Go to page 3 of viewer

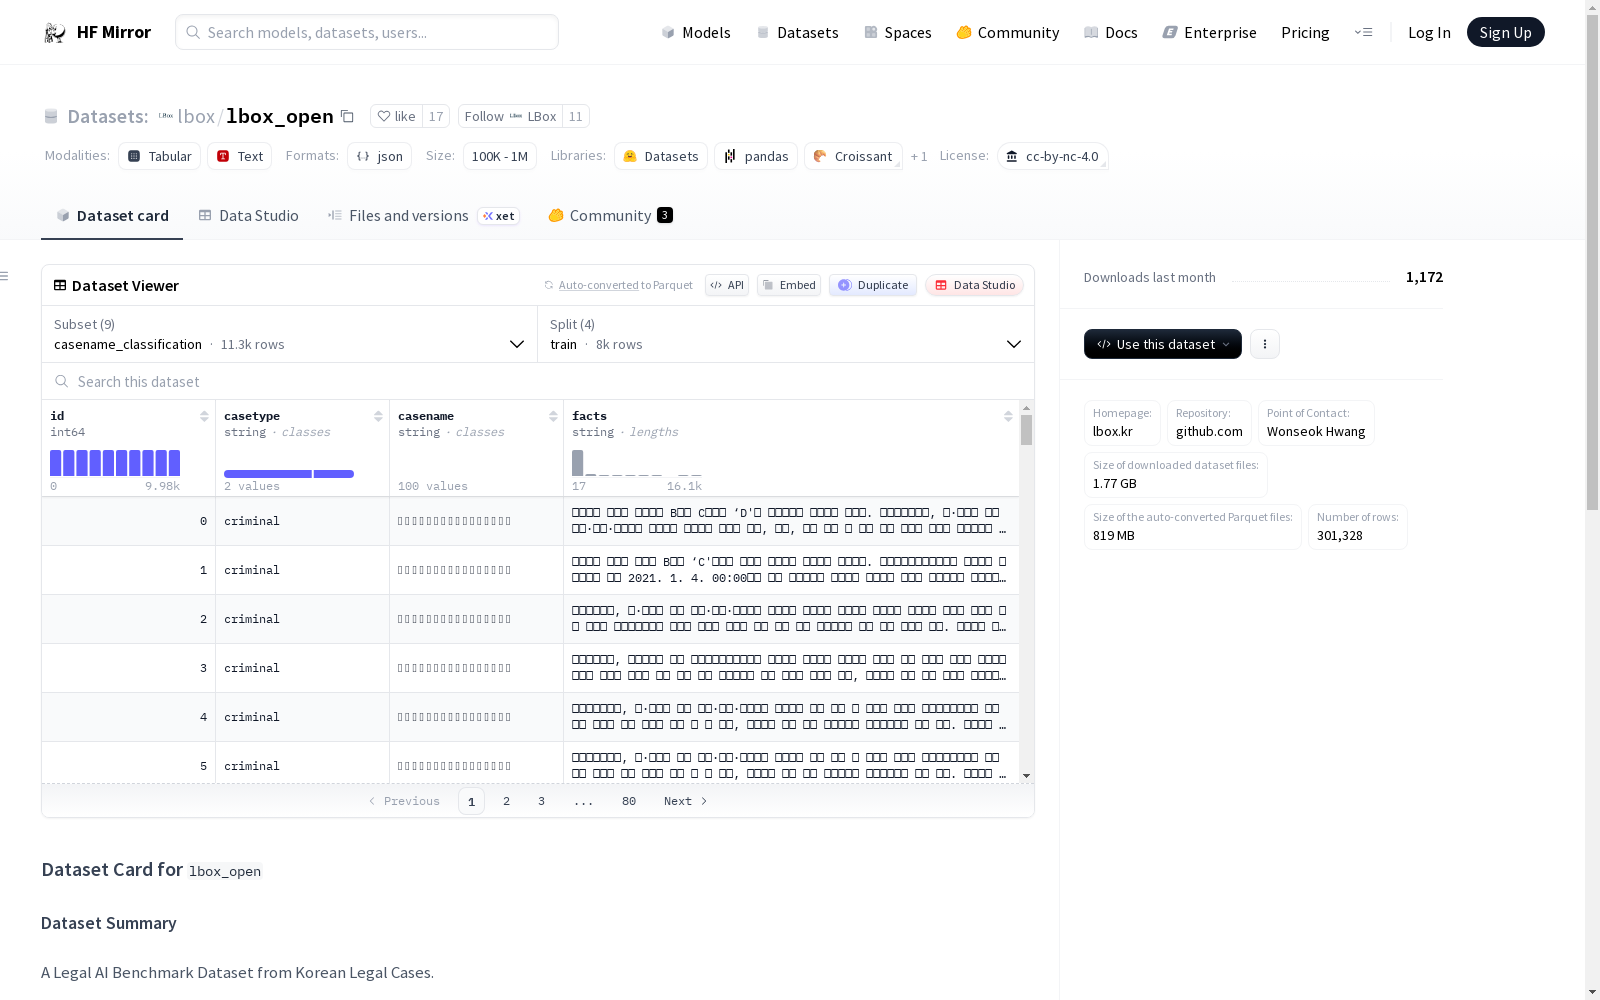pyautogui.click(x=542, y=801)
